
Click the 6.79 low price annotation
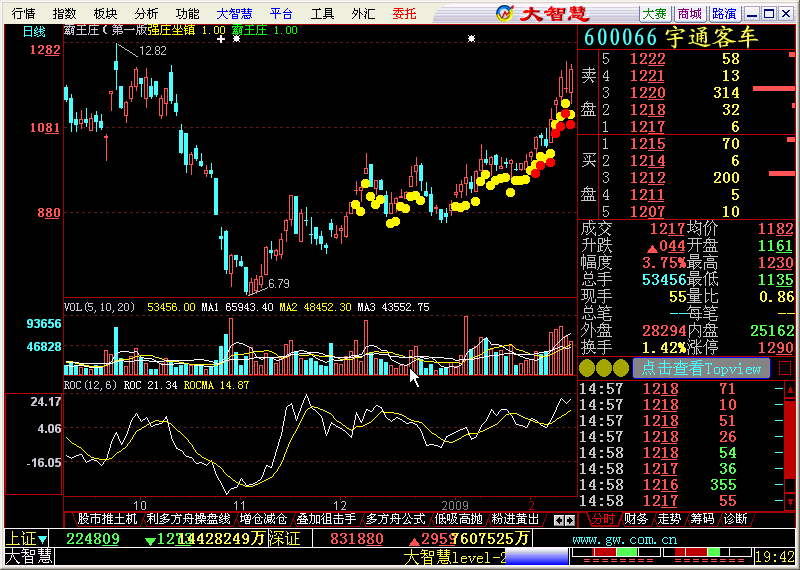(x=279, y=284)
